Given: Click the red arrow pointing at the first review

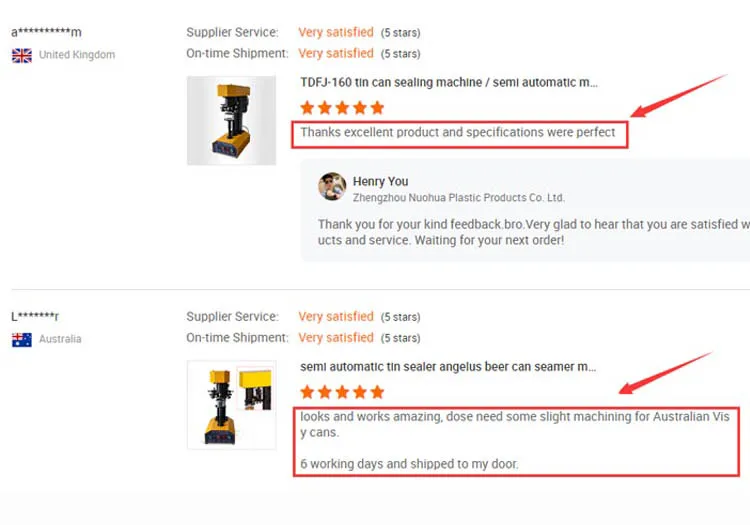Looking at the screenshot, I should 678,96.
